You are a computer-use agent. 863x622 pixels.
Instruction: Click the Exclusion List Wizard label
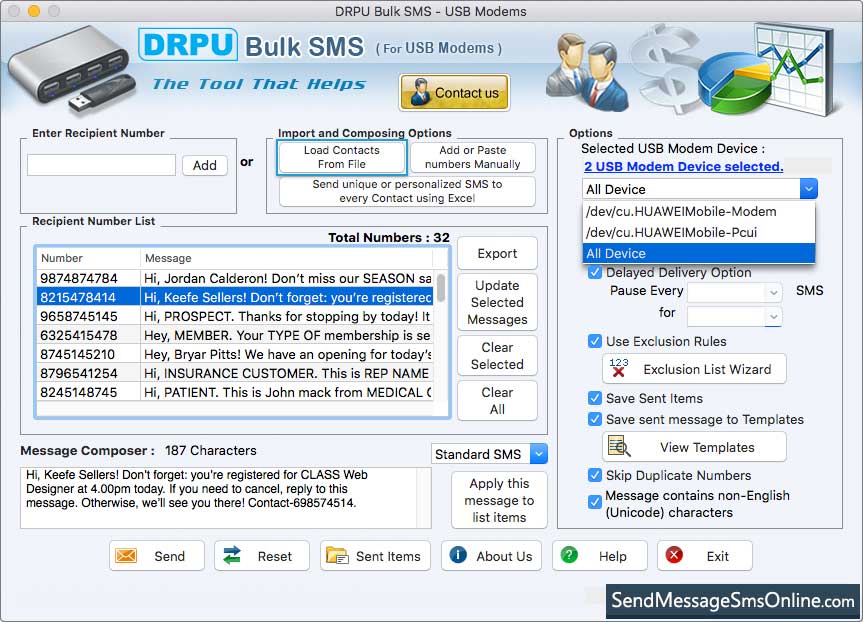pyautogui.click(x=707, y=369)
